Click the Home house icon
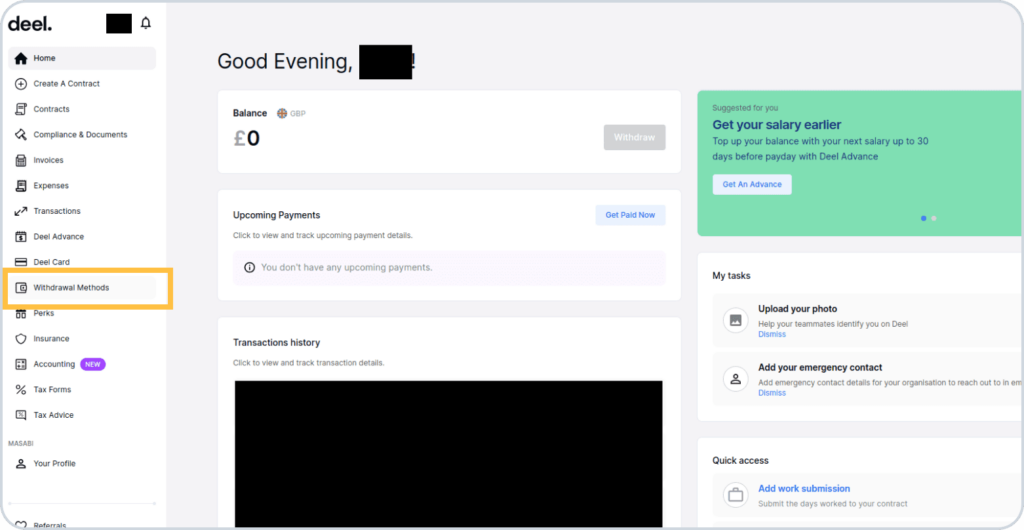The height and width of the screenshot is (530, 1024). point(21,58)
